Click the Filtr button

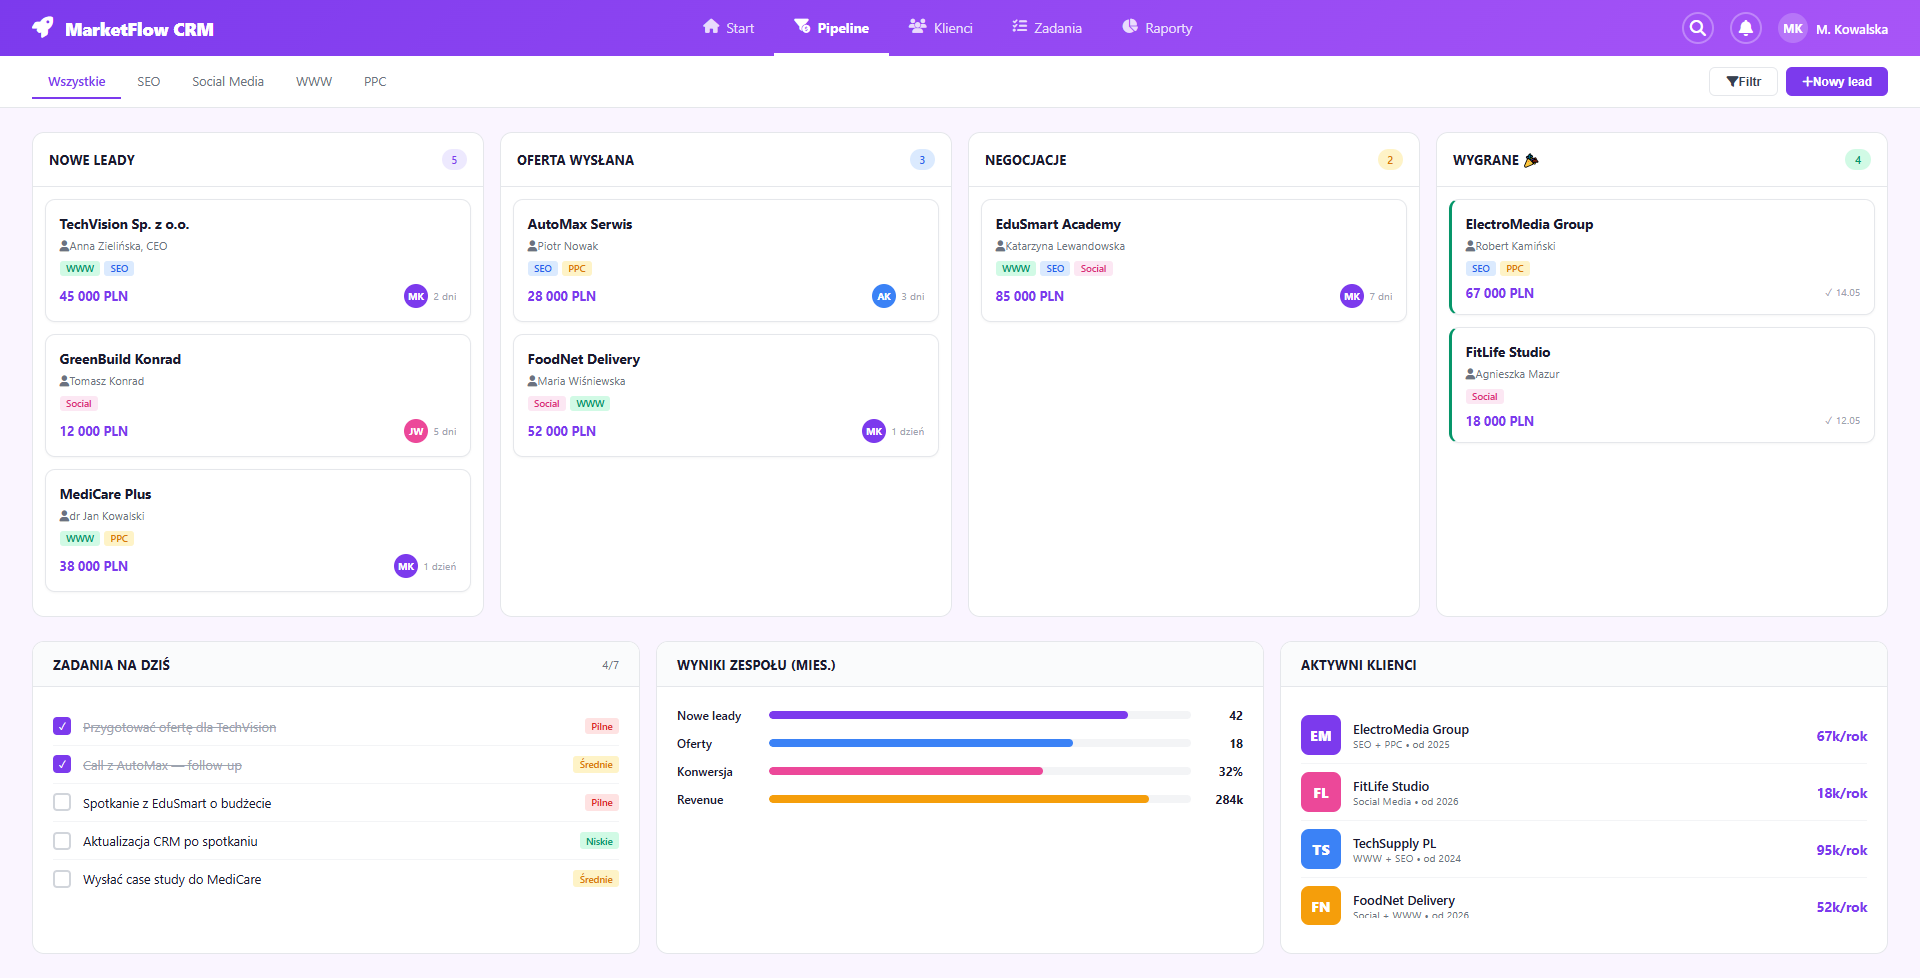[x=1743, y=82]
